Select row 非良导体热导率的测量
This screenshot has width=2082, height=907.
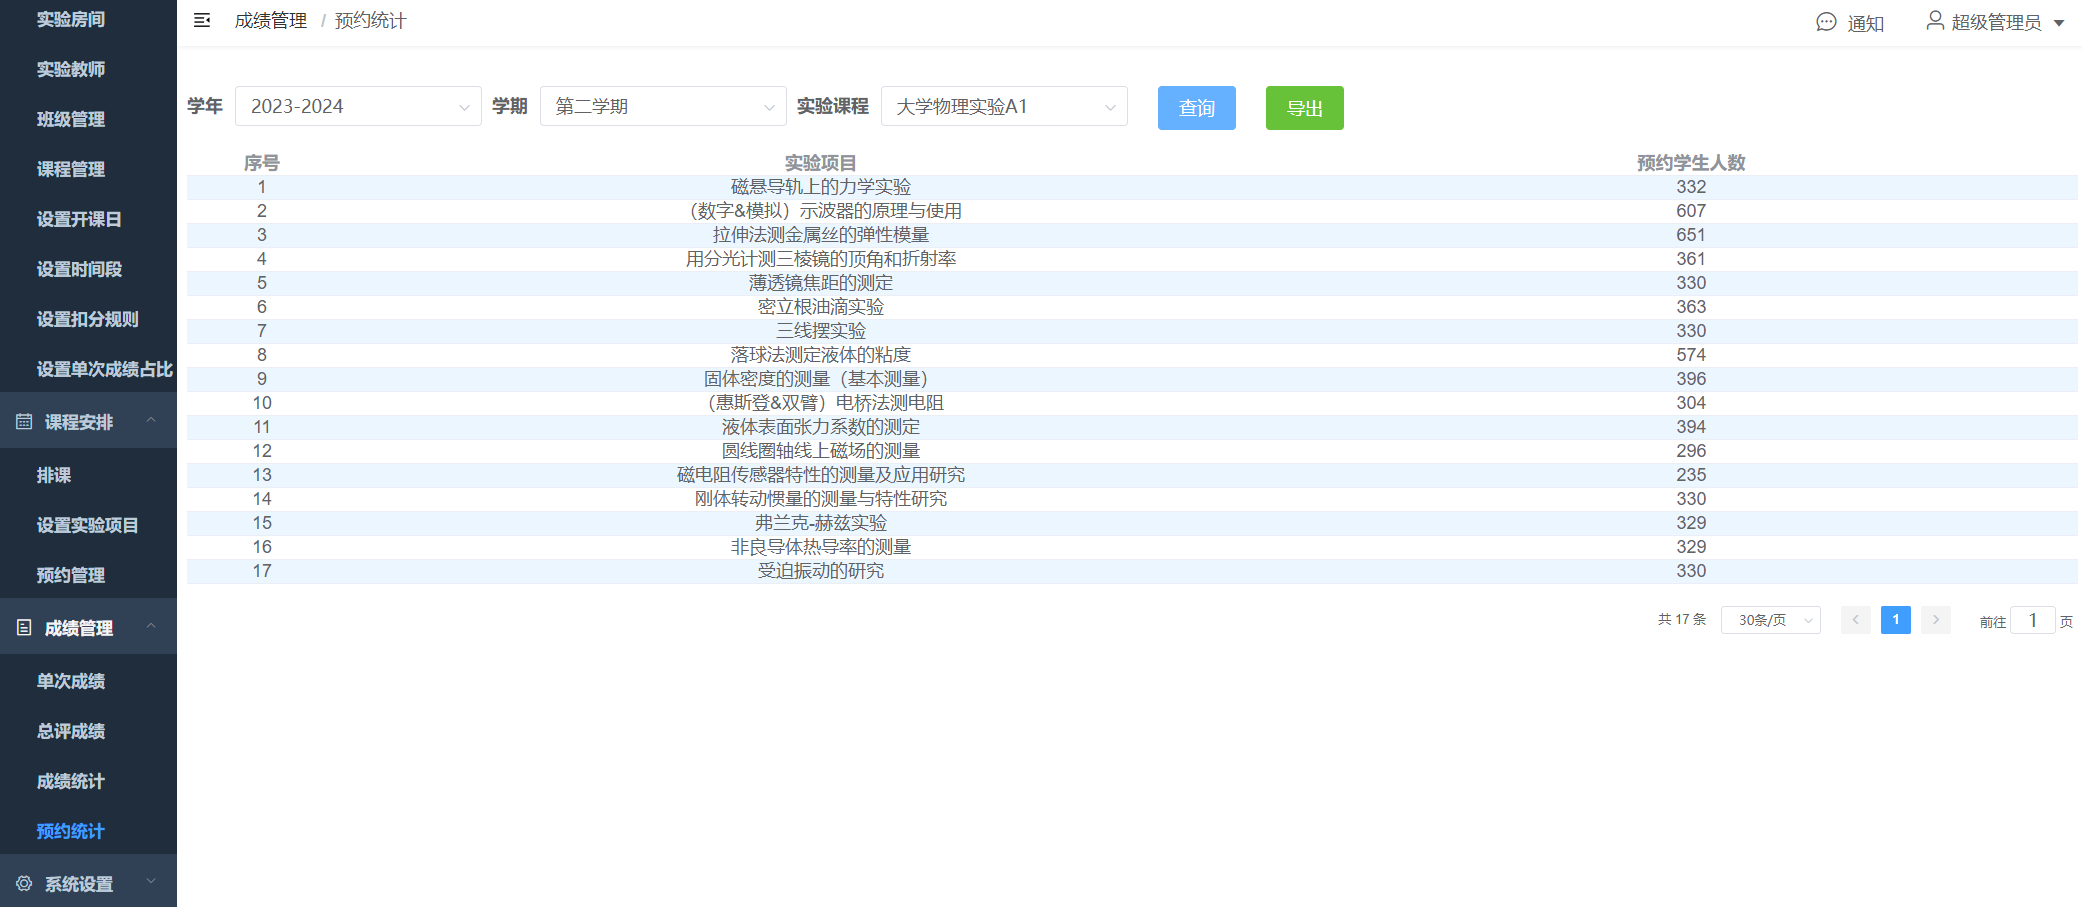pyautogui.click(x=1132, y=547)
